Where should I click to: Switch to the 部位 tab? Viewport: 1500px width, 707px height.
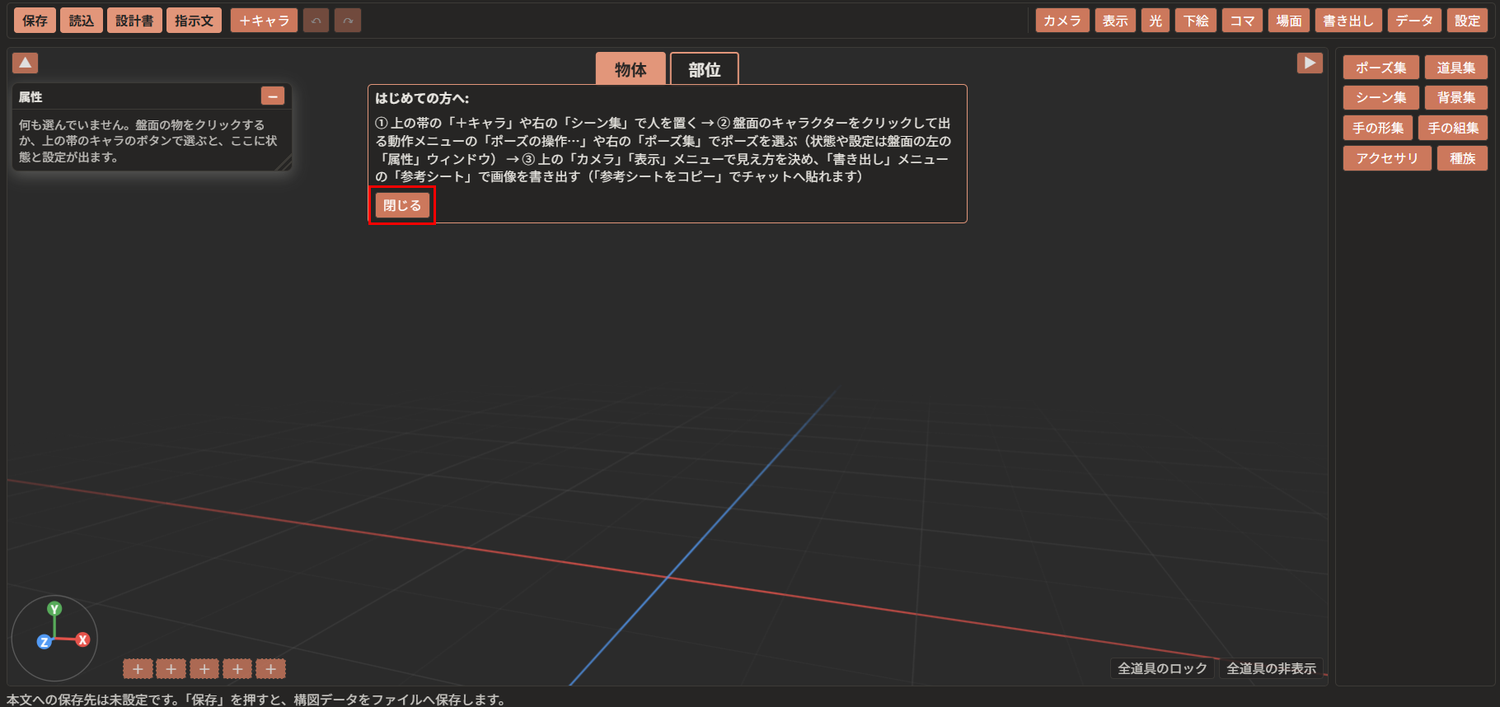[704, 70]
